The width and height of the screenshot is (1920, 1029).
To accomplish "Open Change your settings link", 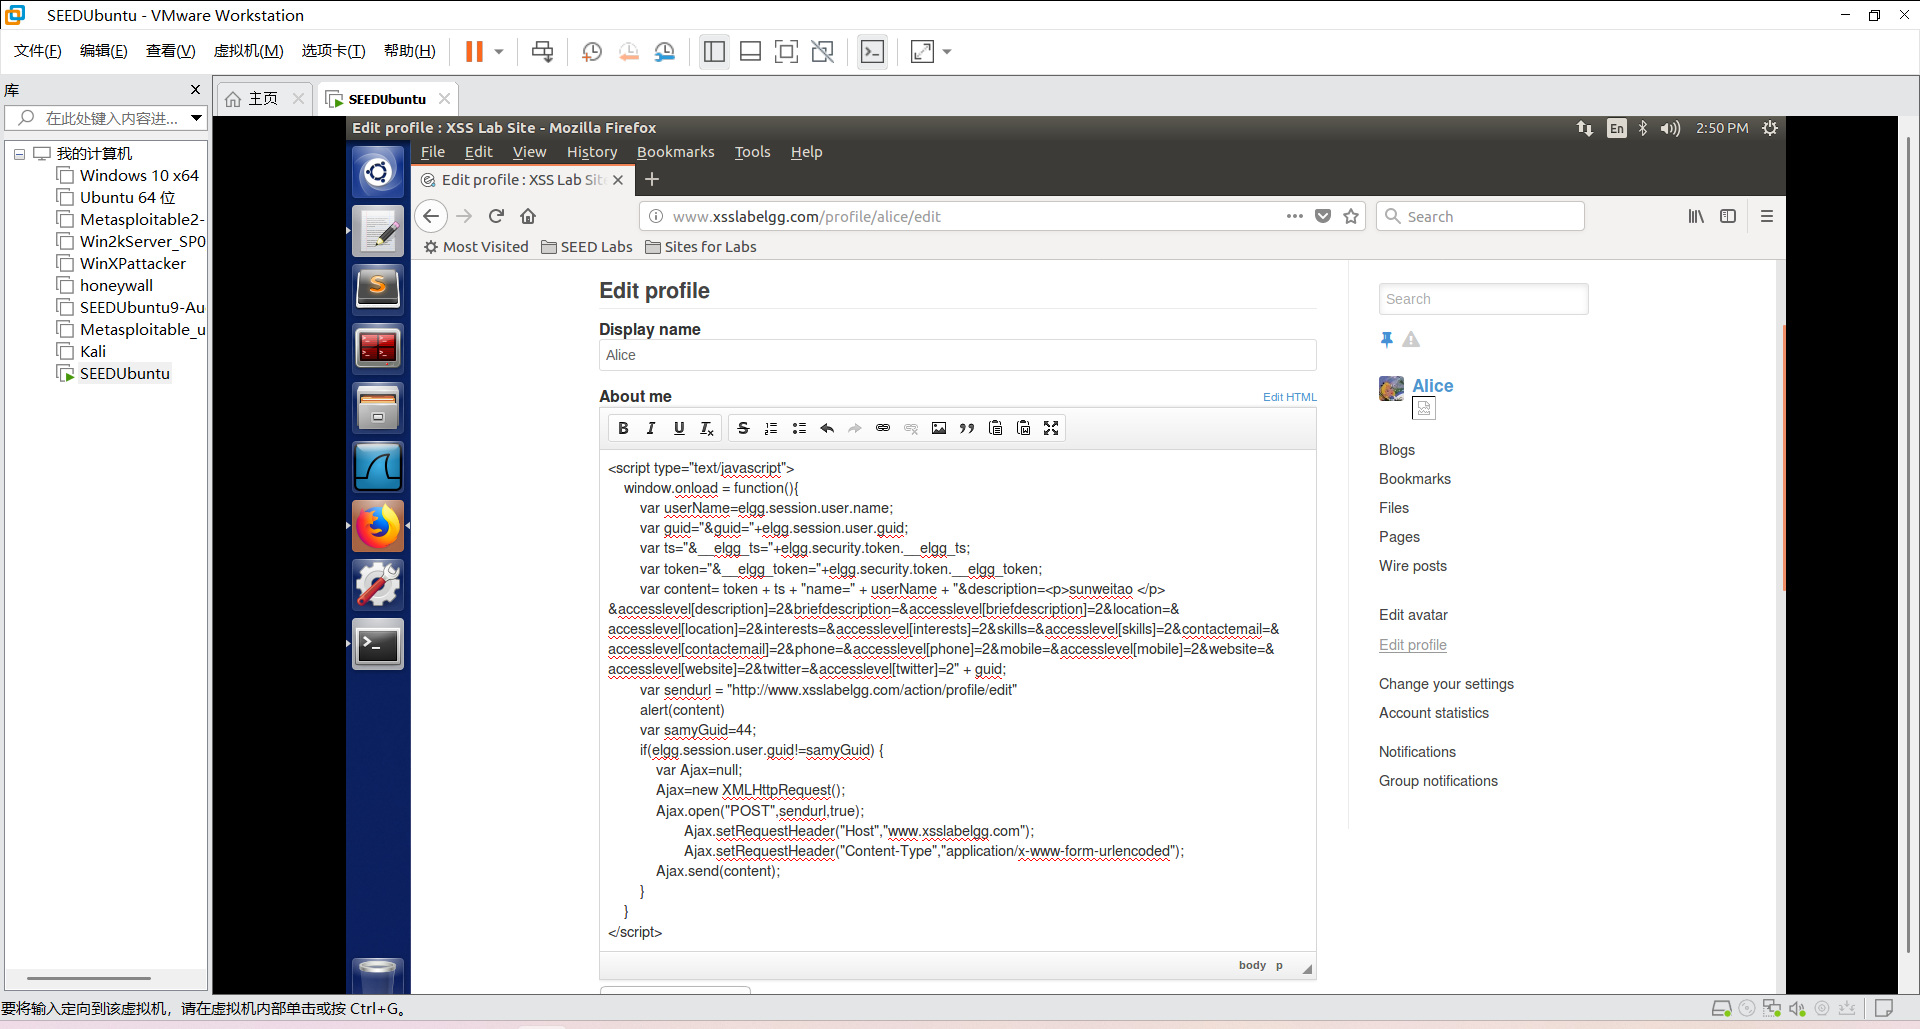I will click(1446, 684).
